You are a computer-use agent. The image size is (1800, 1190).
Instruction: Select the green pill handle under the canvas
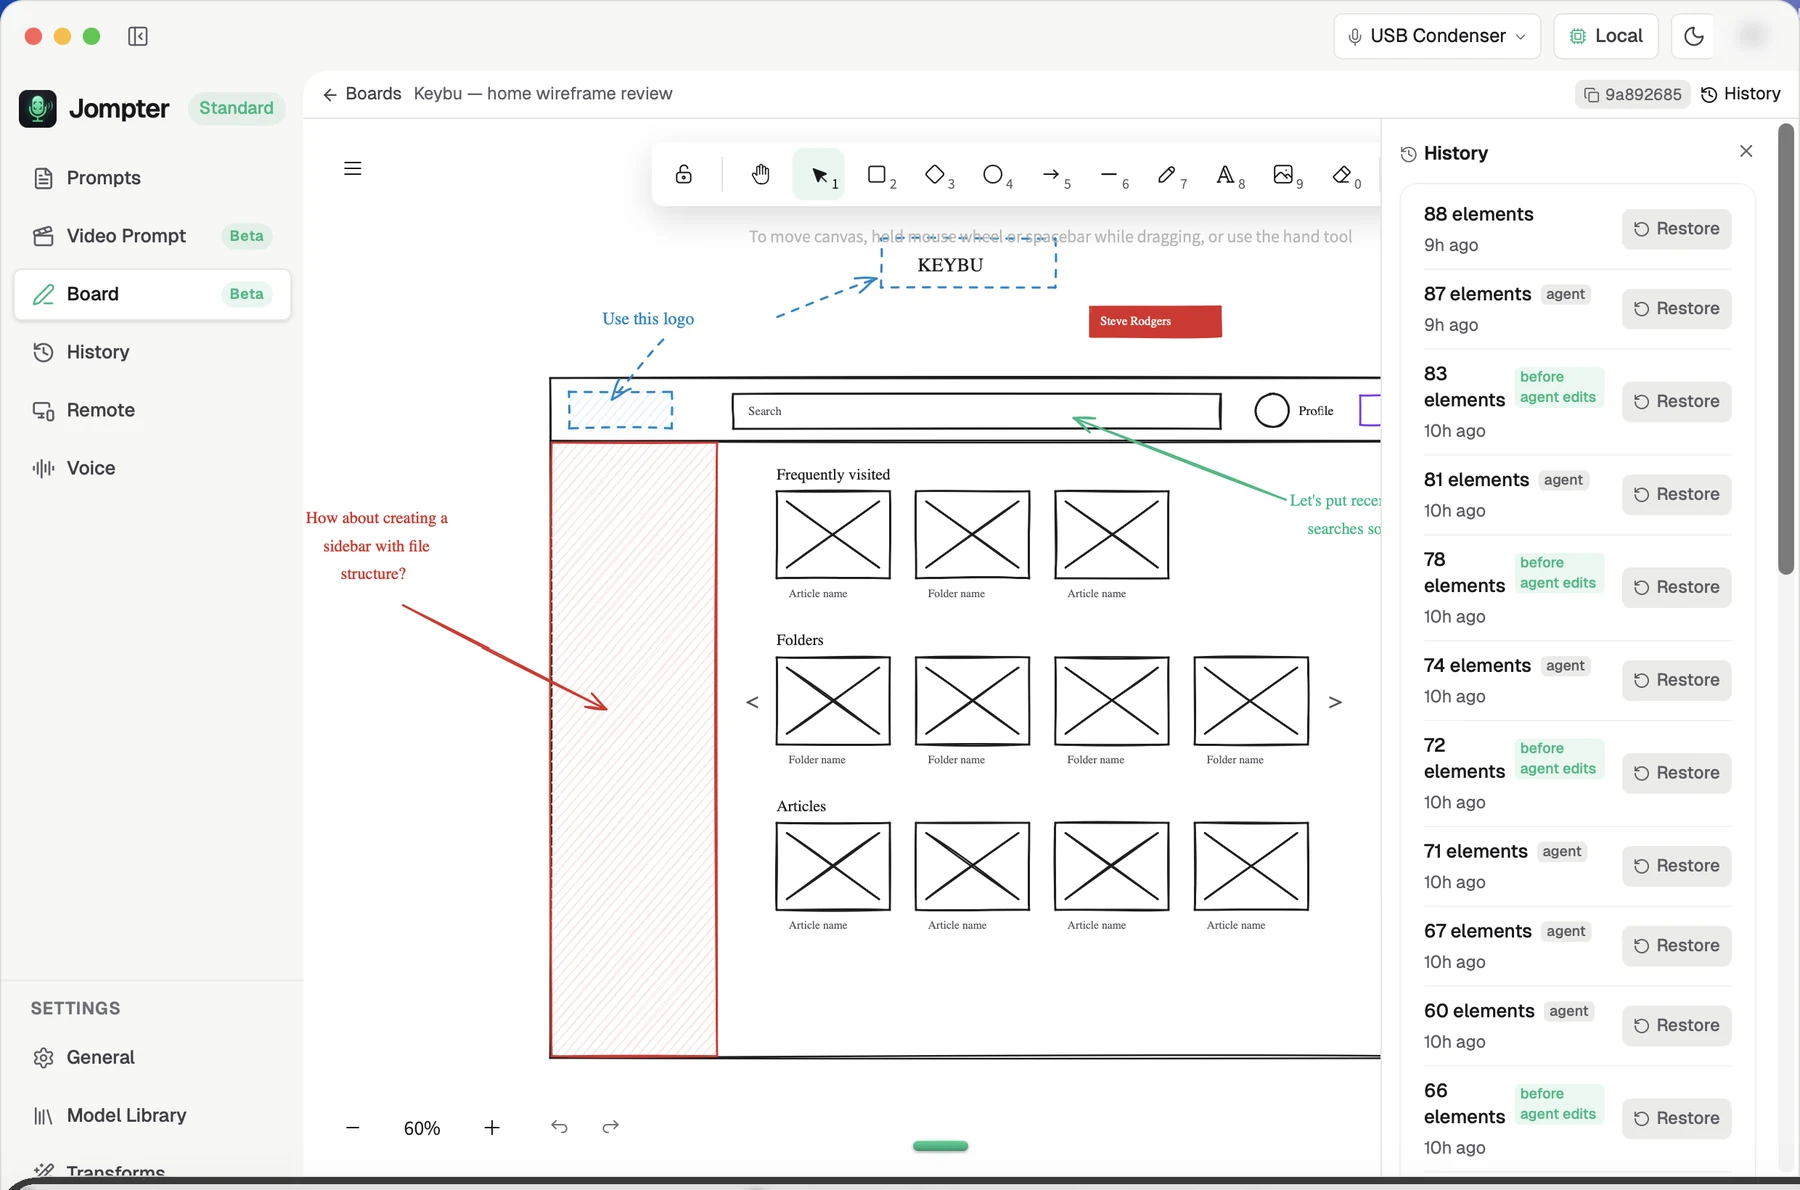point(940,1146)
